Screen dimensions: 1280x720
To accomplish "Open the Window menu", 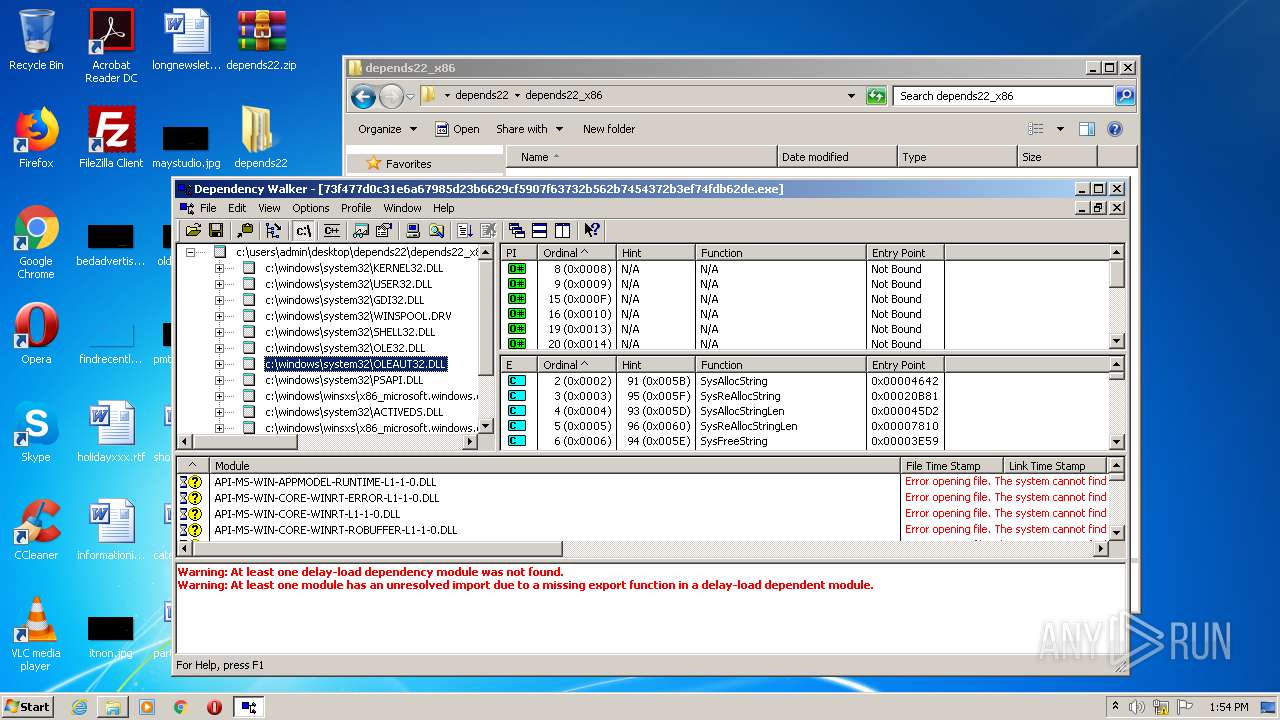I will [x=403, y=208].
